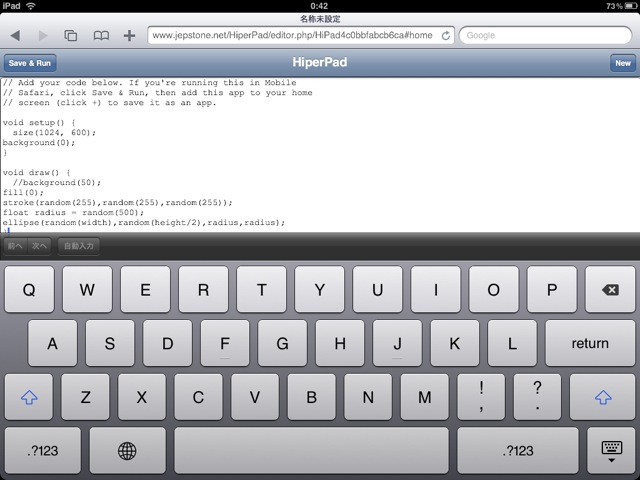Viewport: 640px width, 480px height.
Task: Hide keyboard with dismiss key
Action: [x=611, y=451]
